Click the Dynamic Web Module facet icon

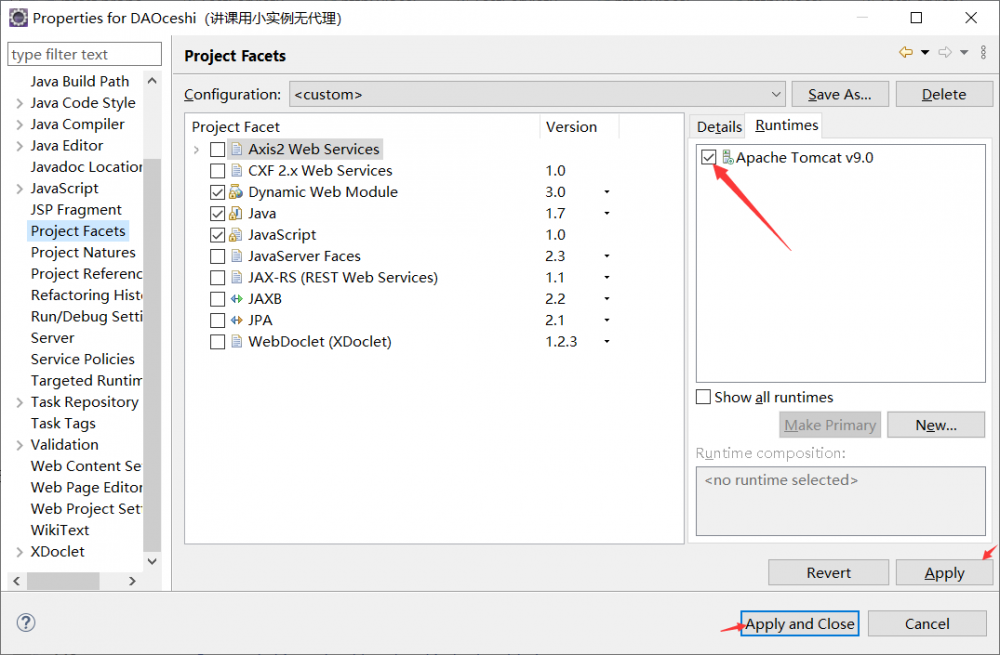pos(236,192)
